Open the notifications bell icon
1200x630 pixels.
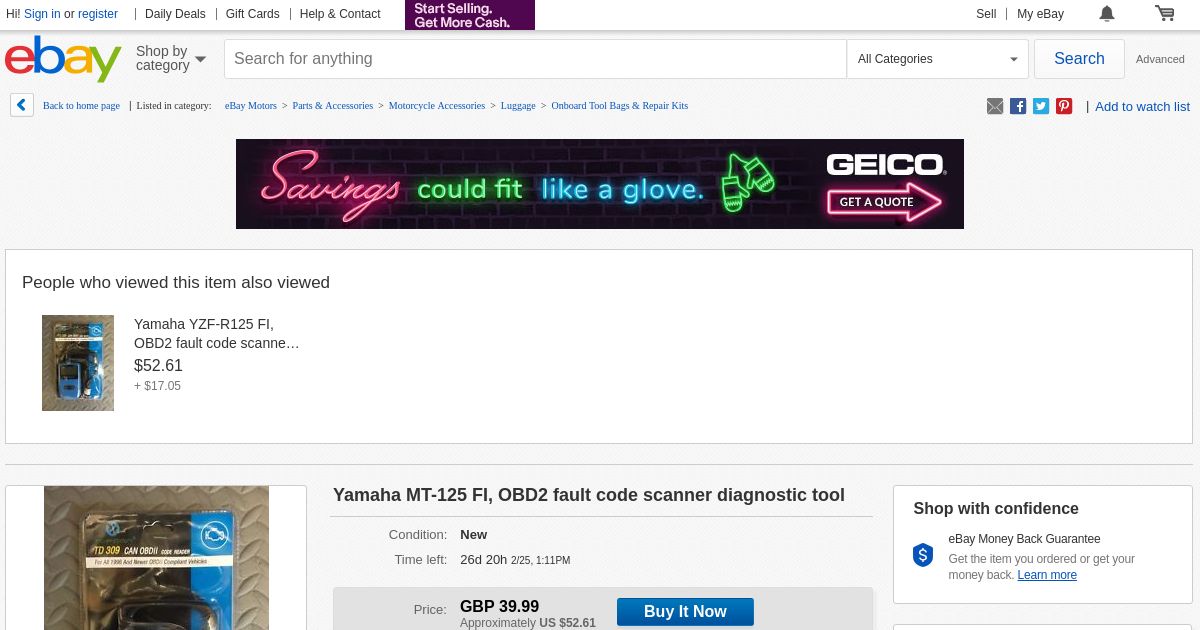pos(1107,14)
